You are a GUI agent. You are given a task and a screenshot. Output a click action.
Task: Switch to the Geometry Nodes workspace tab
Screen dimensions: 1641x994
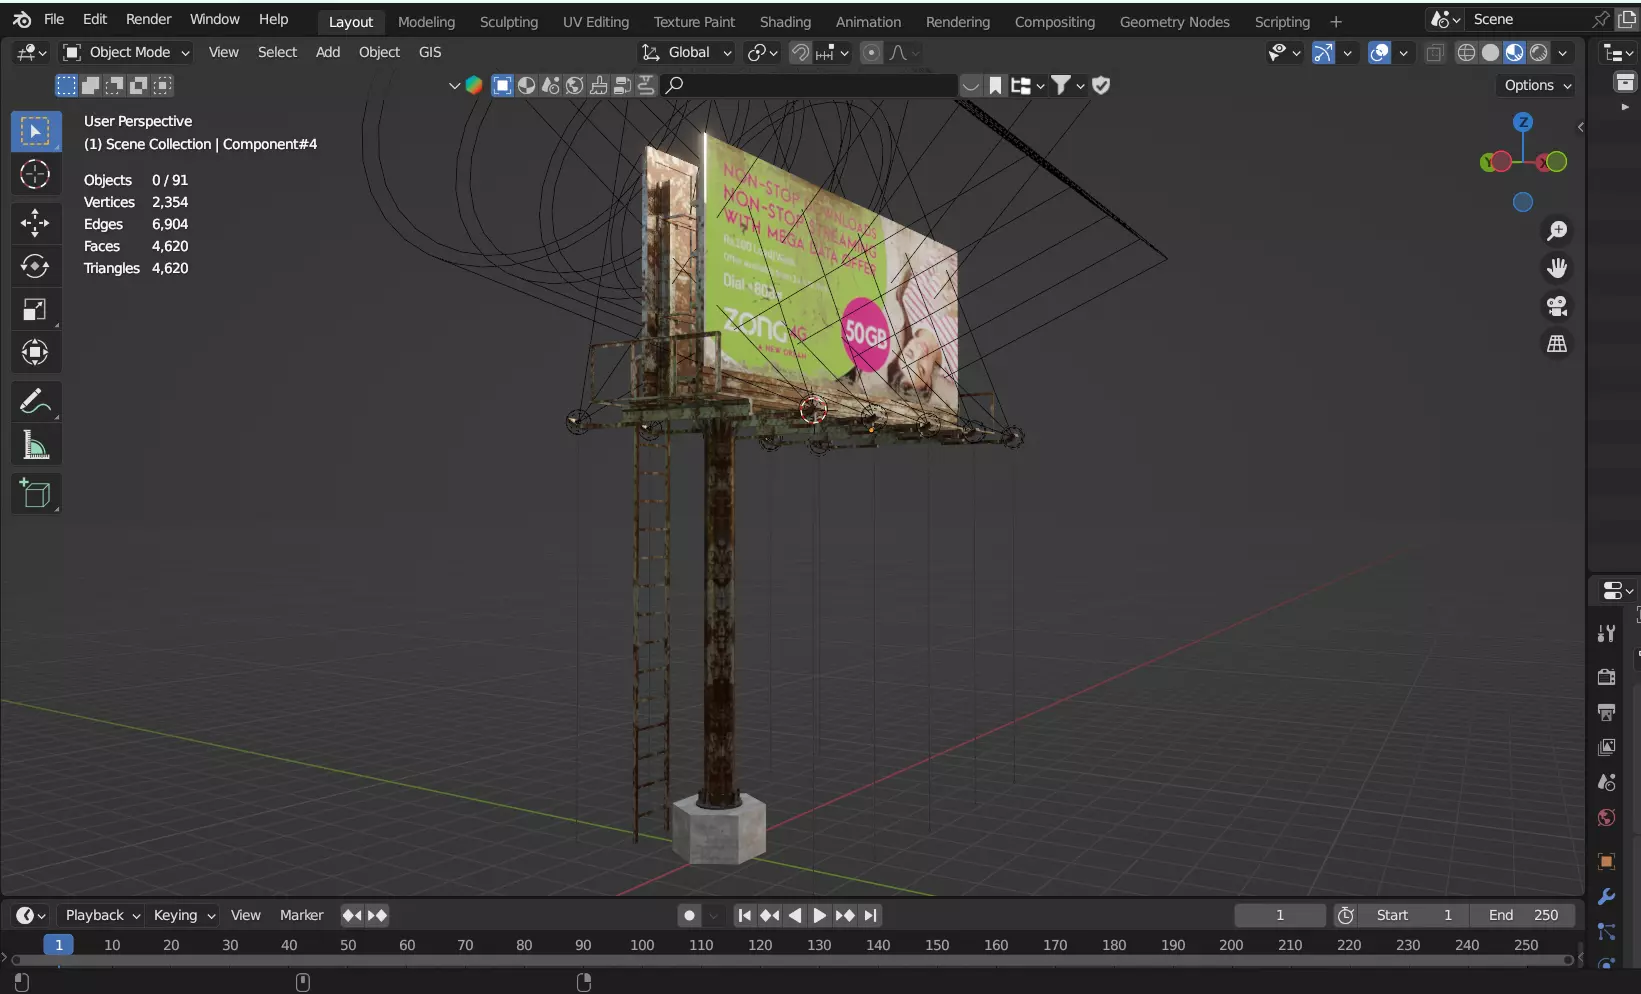(x=1174, y=21)
